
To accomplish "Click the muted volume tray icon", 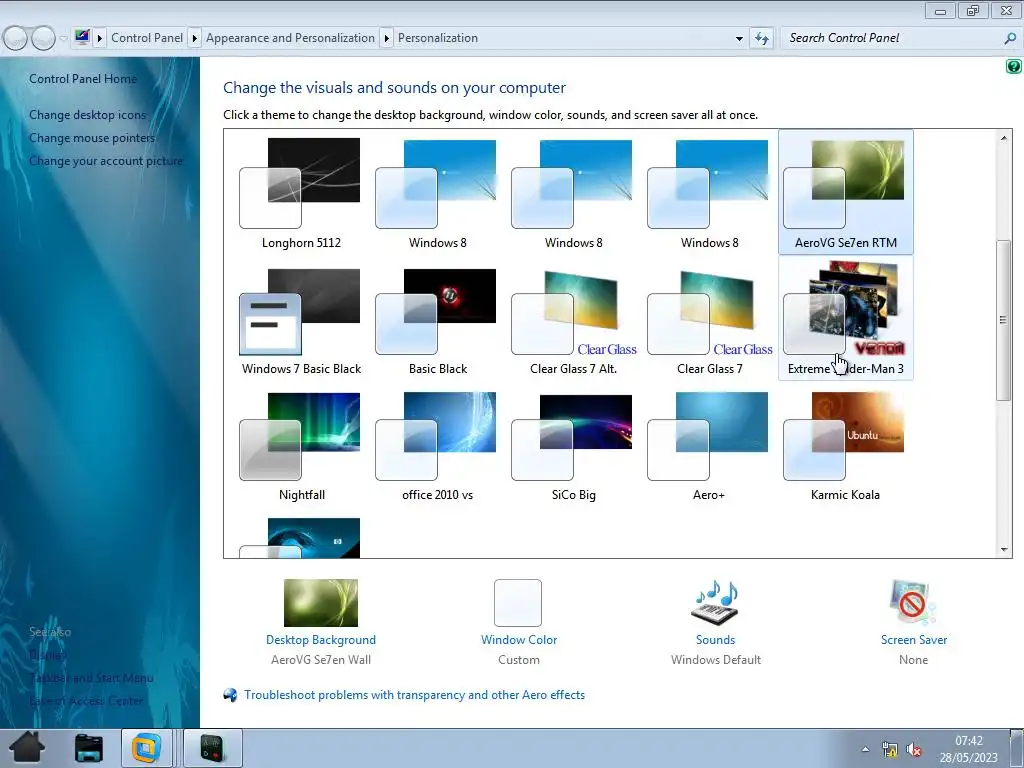I will click(x=914, y=749).
